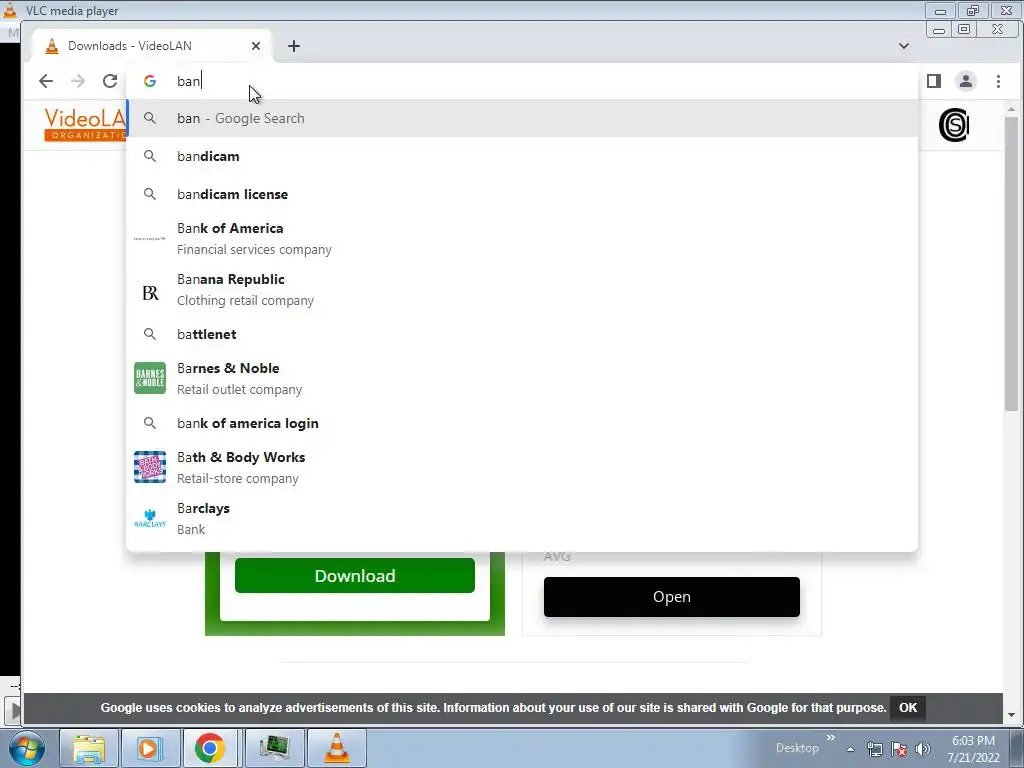
Task: Click the VideoLAN organization logo
Action: (x=84, y=124)
